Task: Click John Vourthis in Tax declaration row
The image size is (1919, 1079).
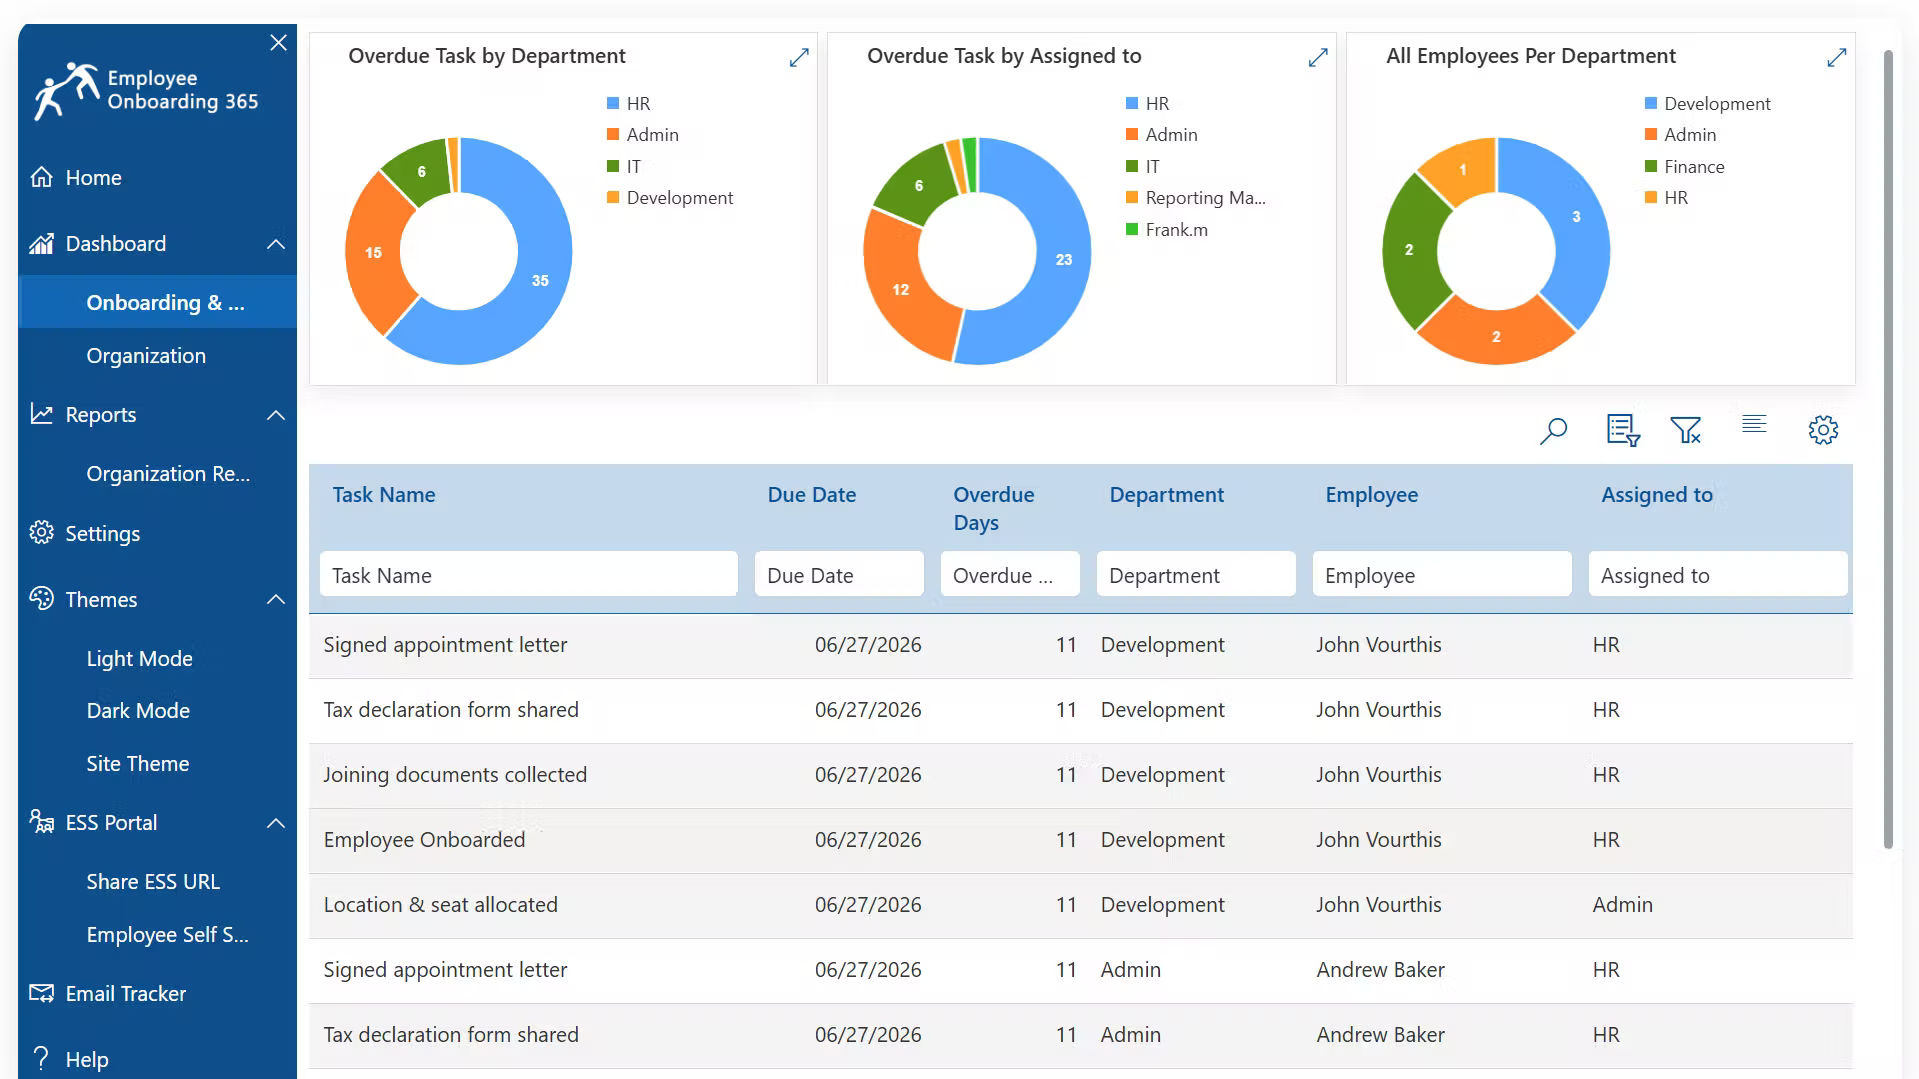Action: (x=1378, y=709)
